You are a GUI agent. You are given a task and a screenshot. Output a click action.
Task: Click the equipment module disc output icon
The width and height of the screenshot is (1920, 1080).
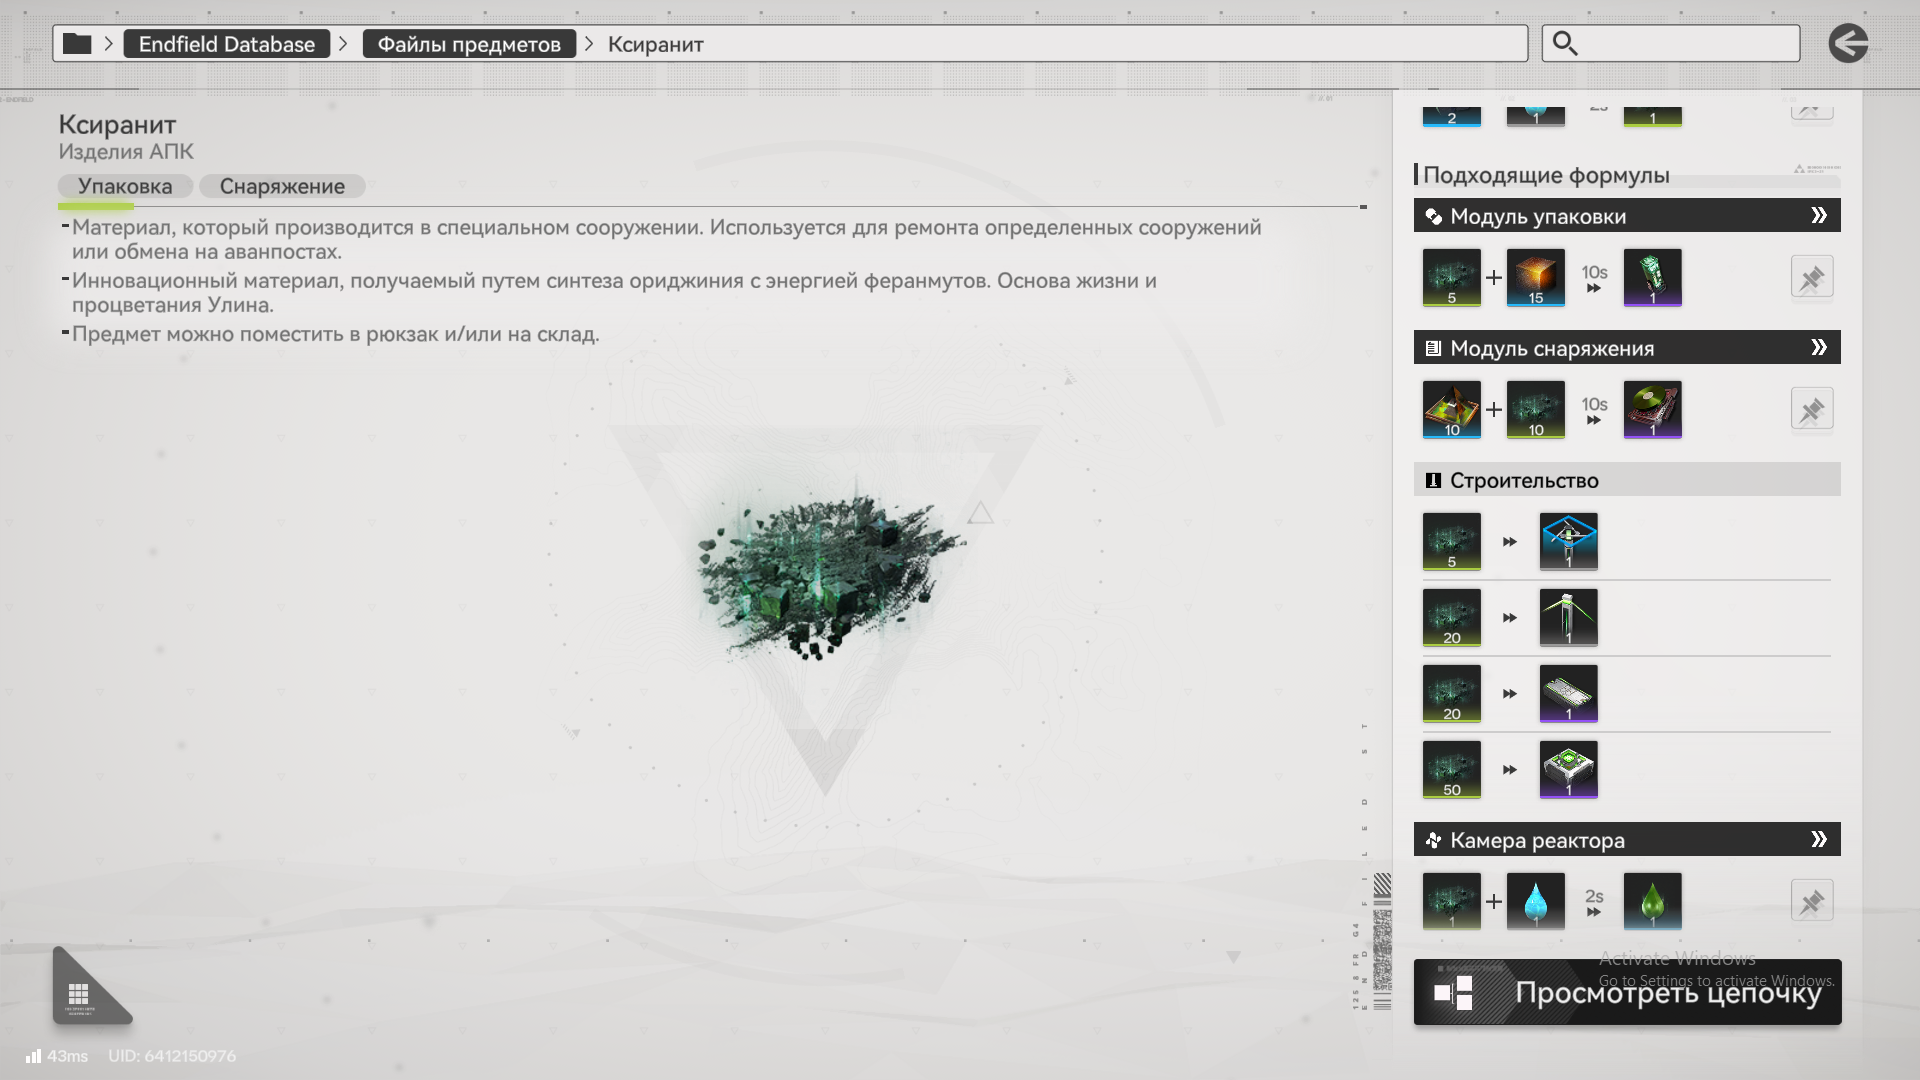[1652, 409]
